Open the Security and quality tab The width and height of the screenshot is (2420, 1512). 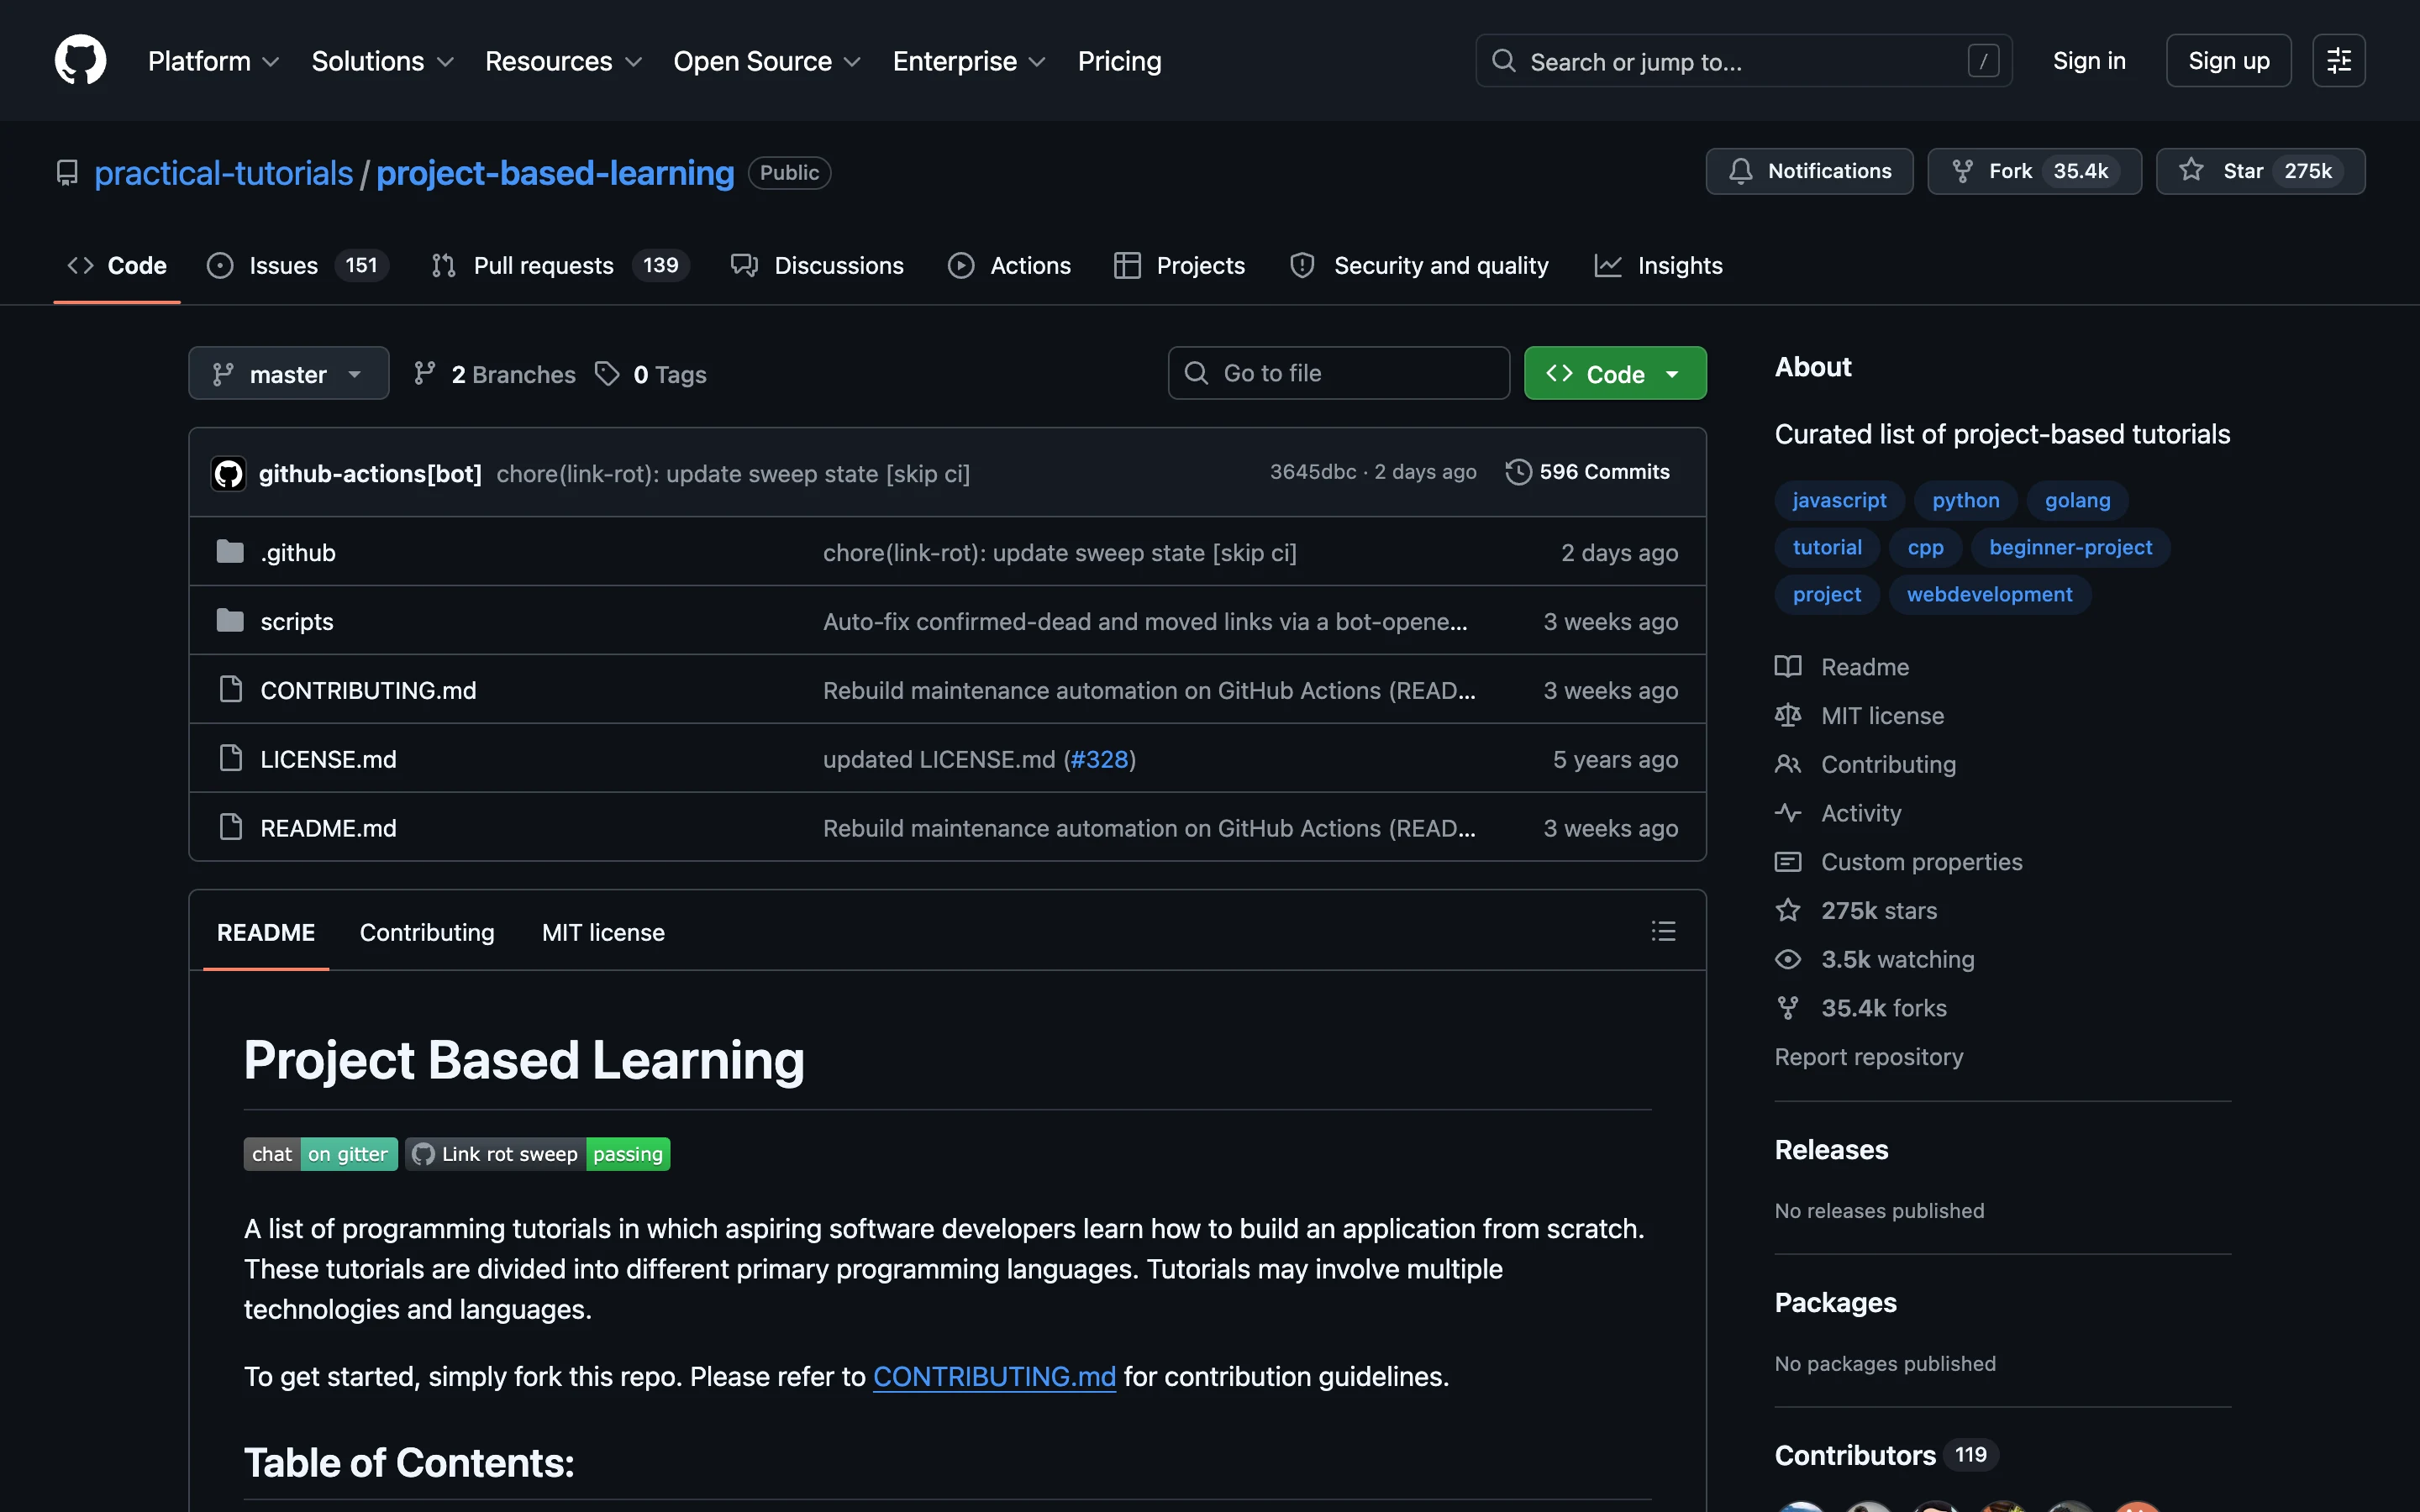point(1419,265)
